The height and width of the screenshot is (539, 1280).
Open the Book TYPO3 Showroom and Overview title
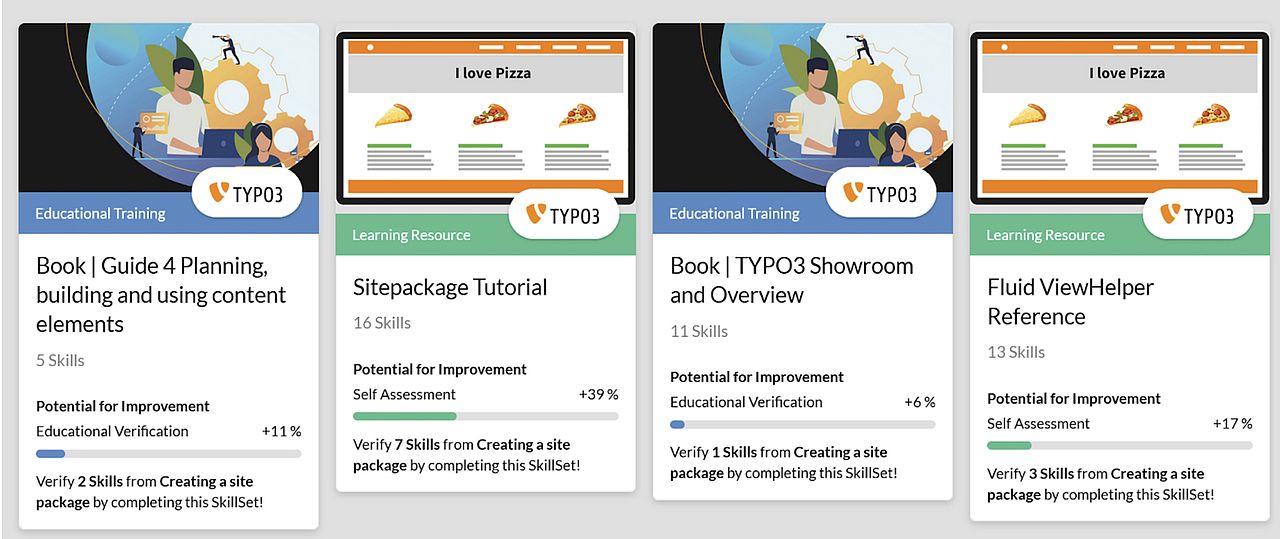(x=792, y=280)
